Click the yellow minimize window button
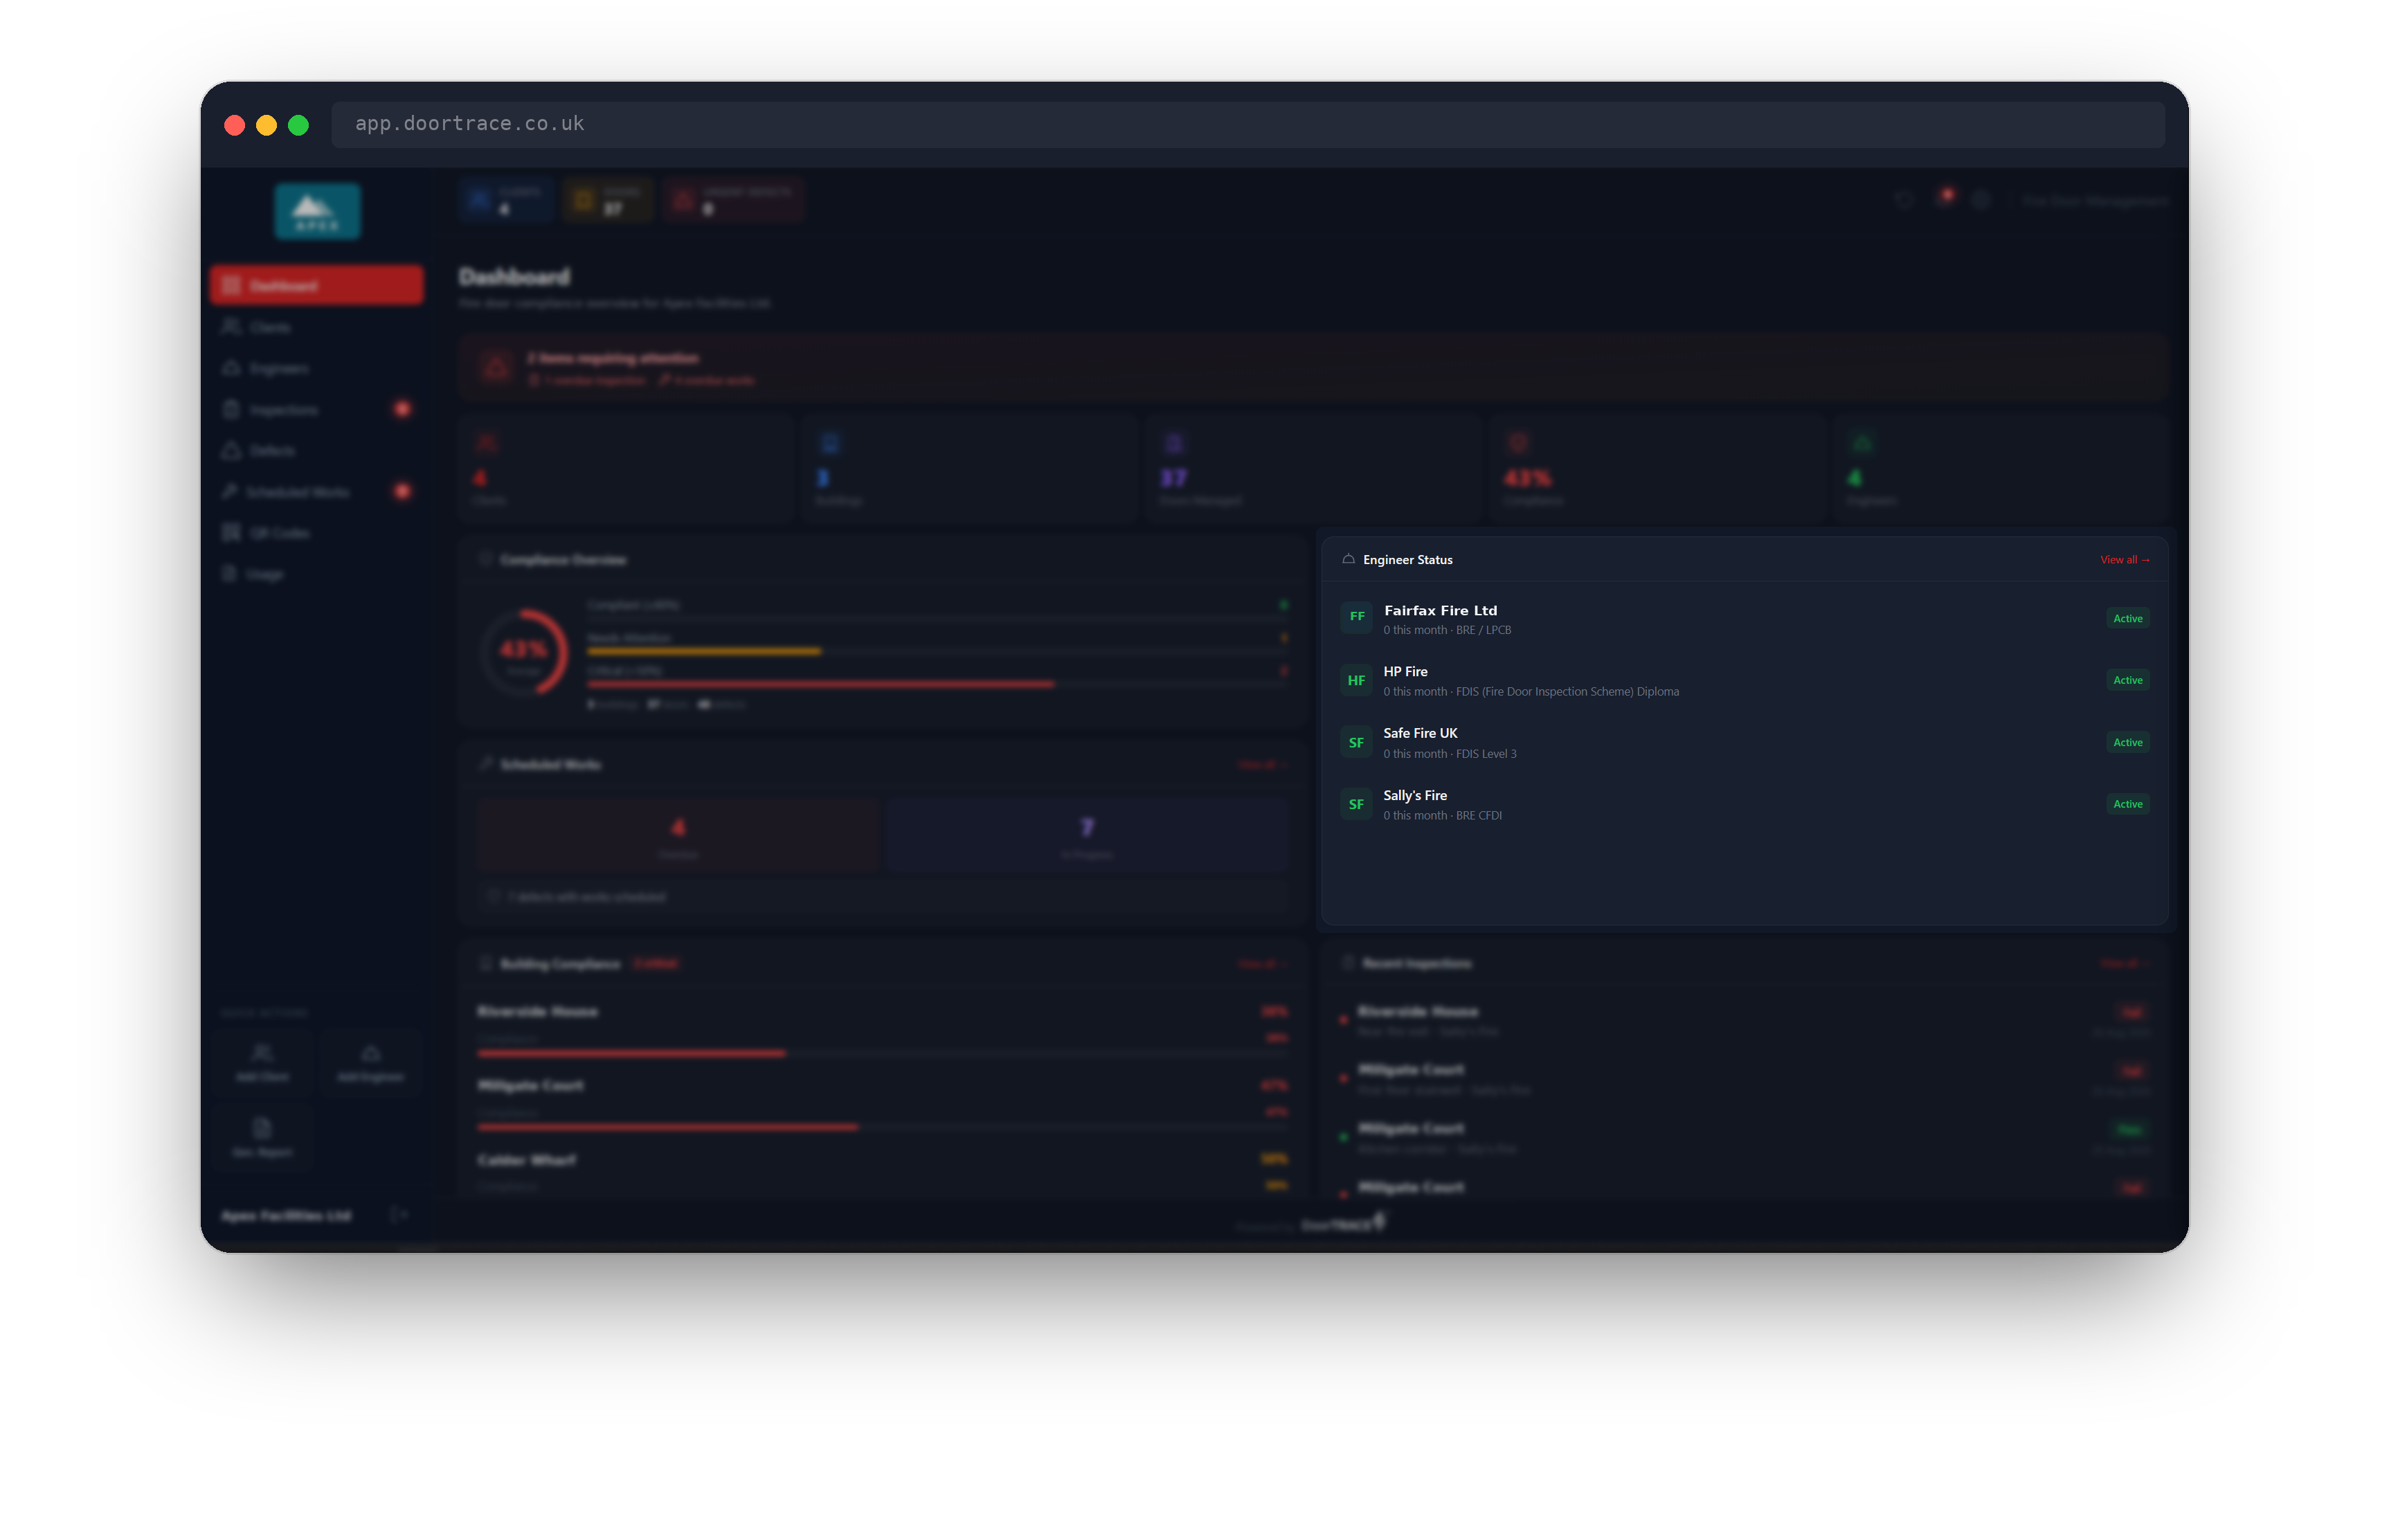Image resolution: width=2389 pixels, height=1540 pixels. (266, 125)
